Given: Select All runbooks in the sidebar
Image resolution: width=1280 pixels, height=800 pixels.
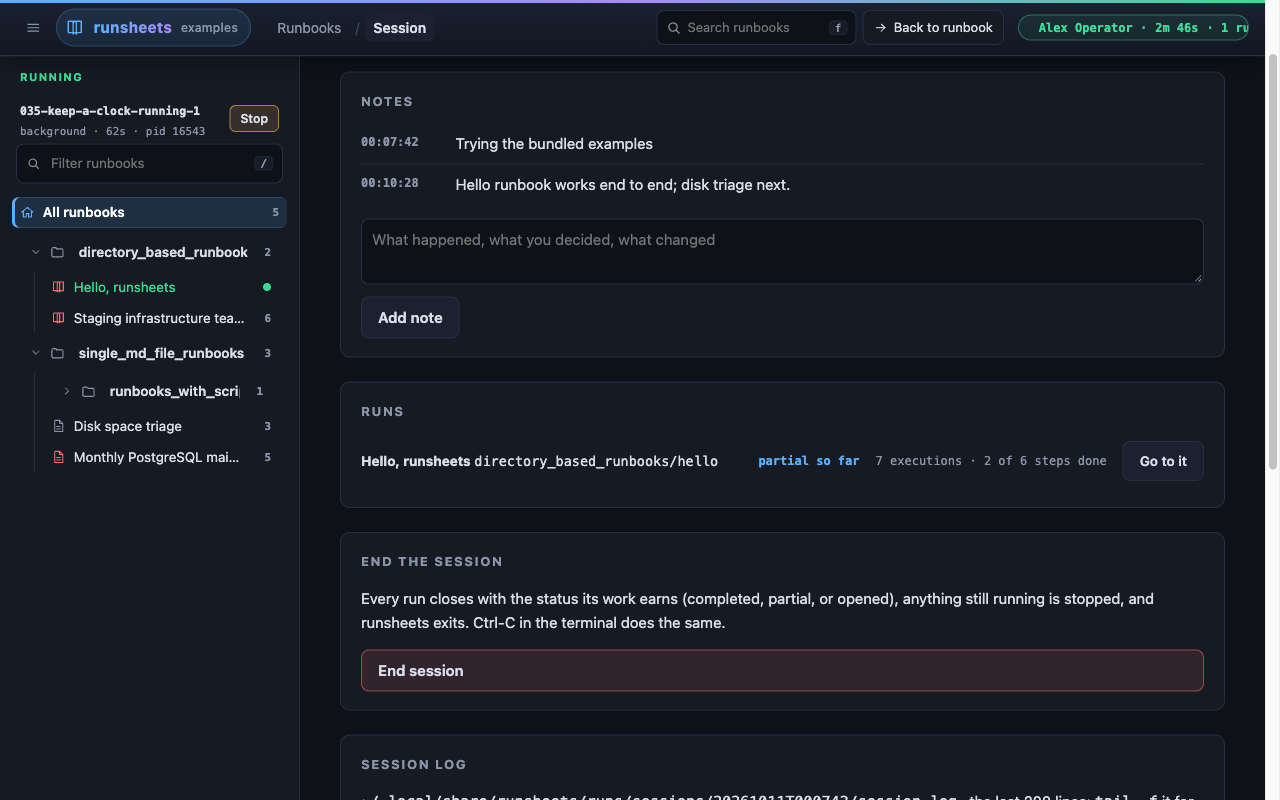Looking at the screenshot, I should (149, 212).
